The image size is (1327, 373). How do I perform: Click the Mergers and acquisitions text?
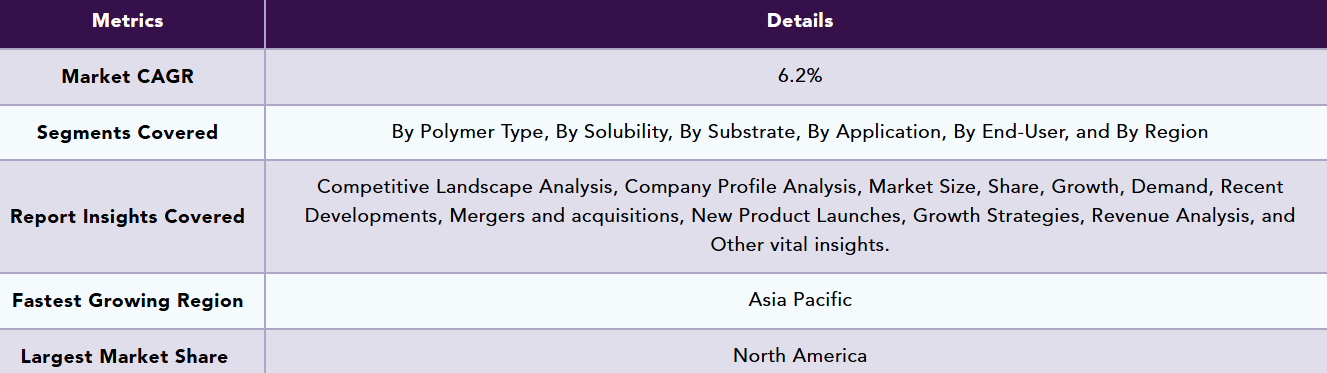[x=565, y=216]
